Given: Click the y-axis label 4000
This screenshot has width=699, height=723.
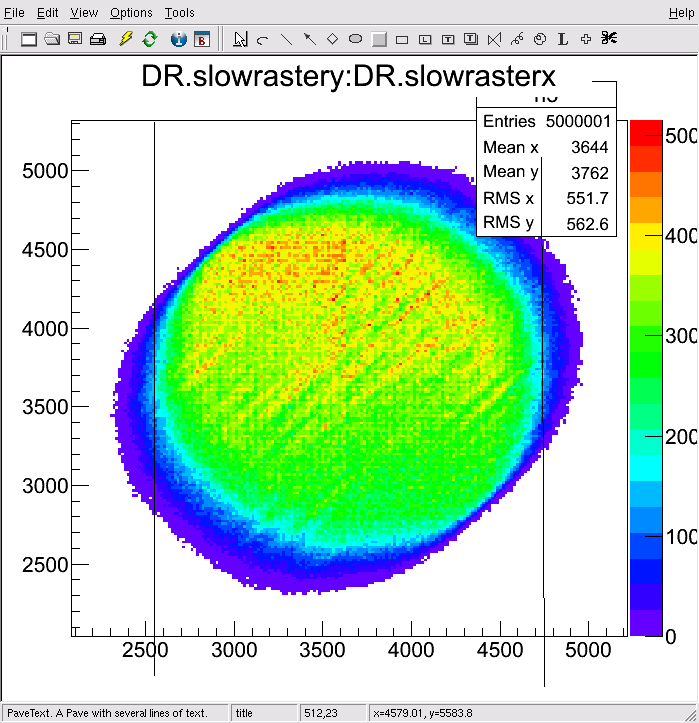Looking at the screenshot, I should coord(45,329).
